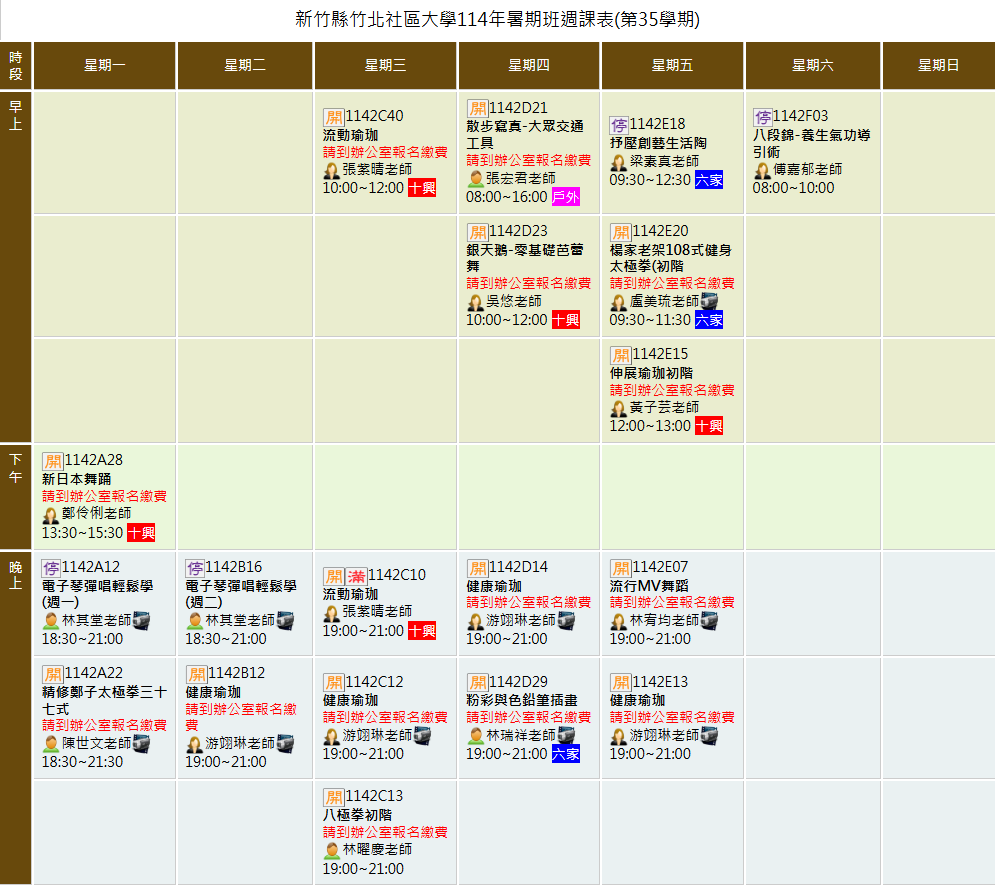Open course 流行MV舞蹈 title
Screen dimensions: 995x885
coord(649,586)
